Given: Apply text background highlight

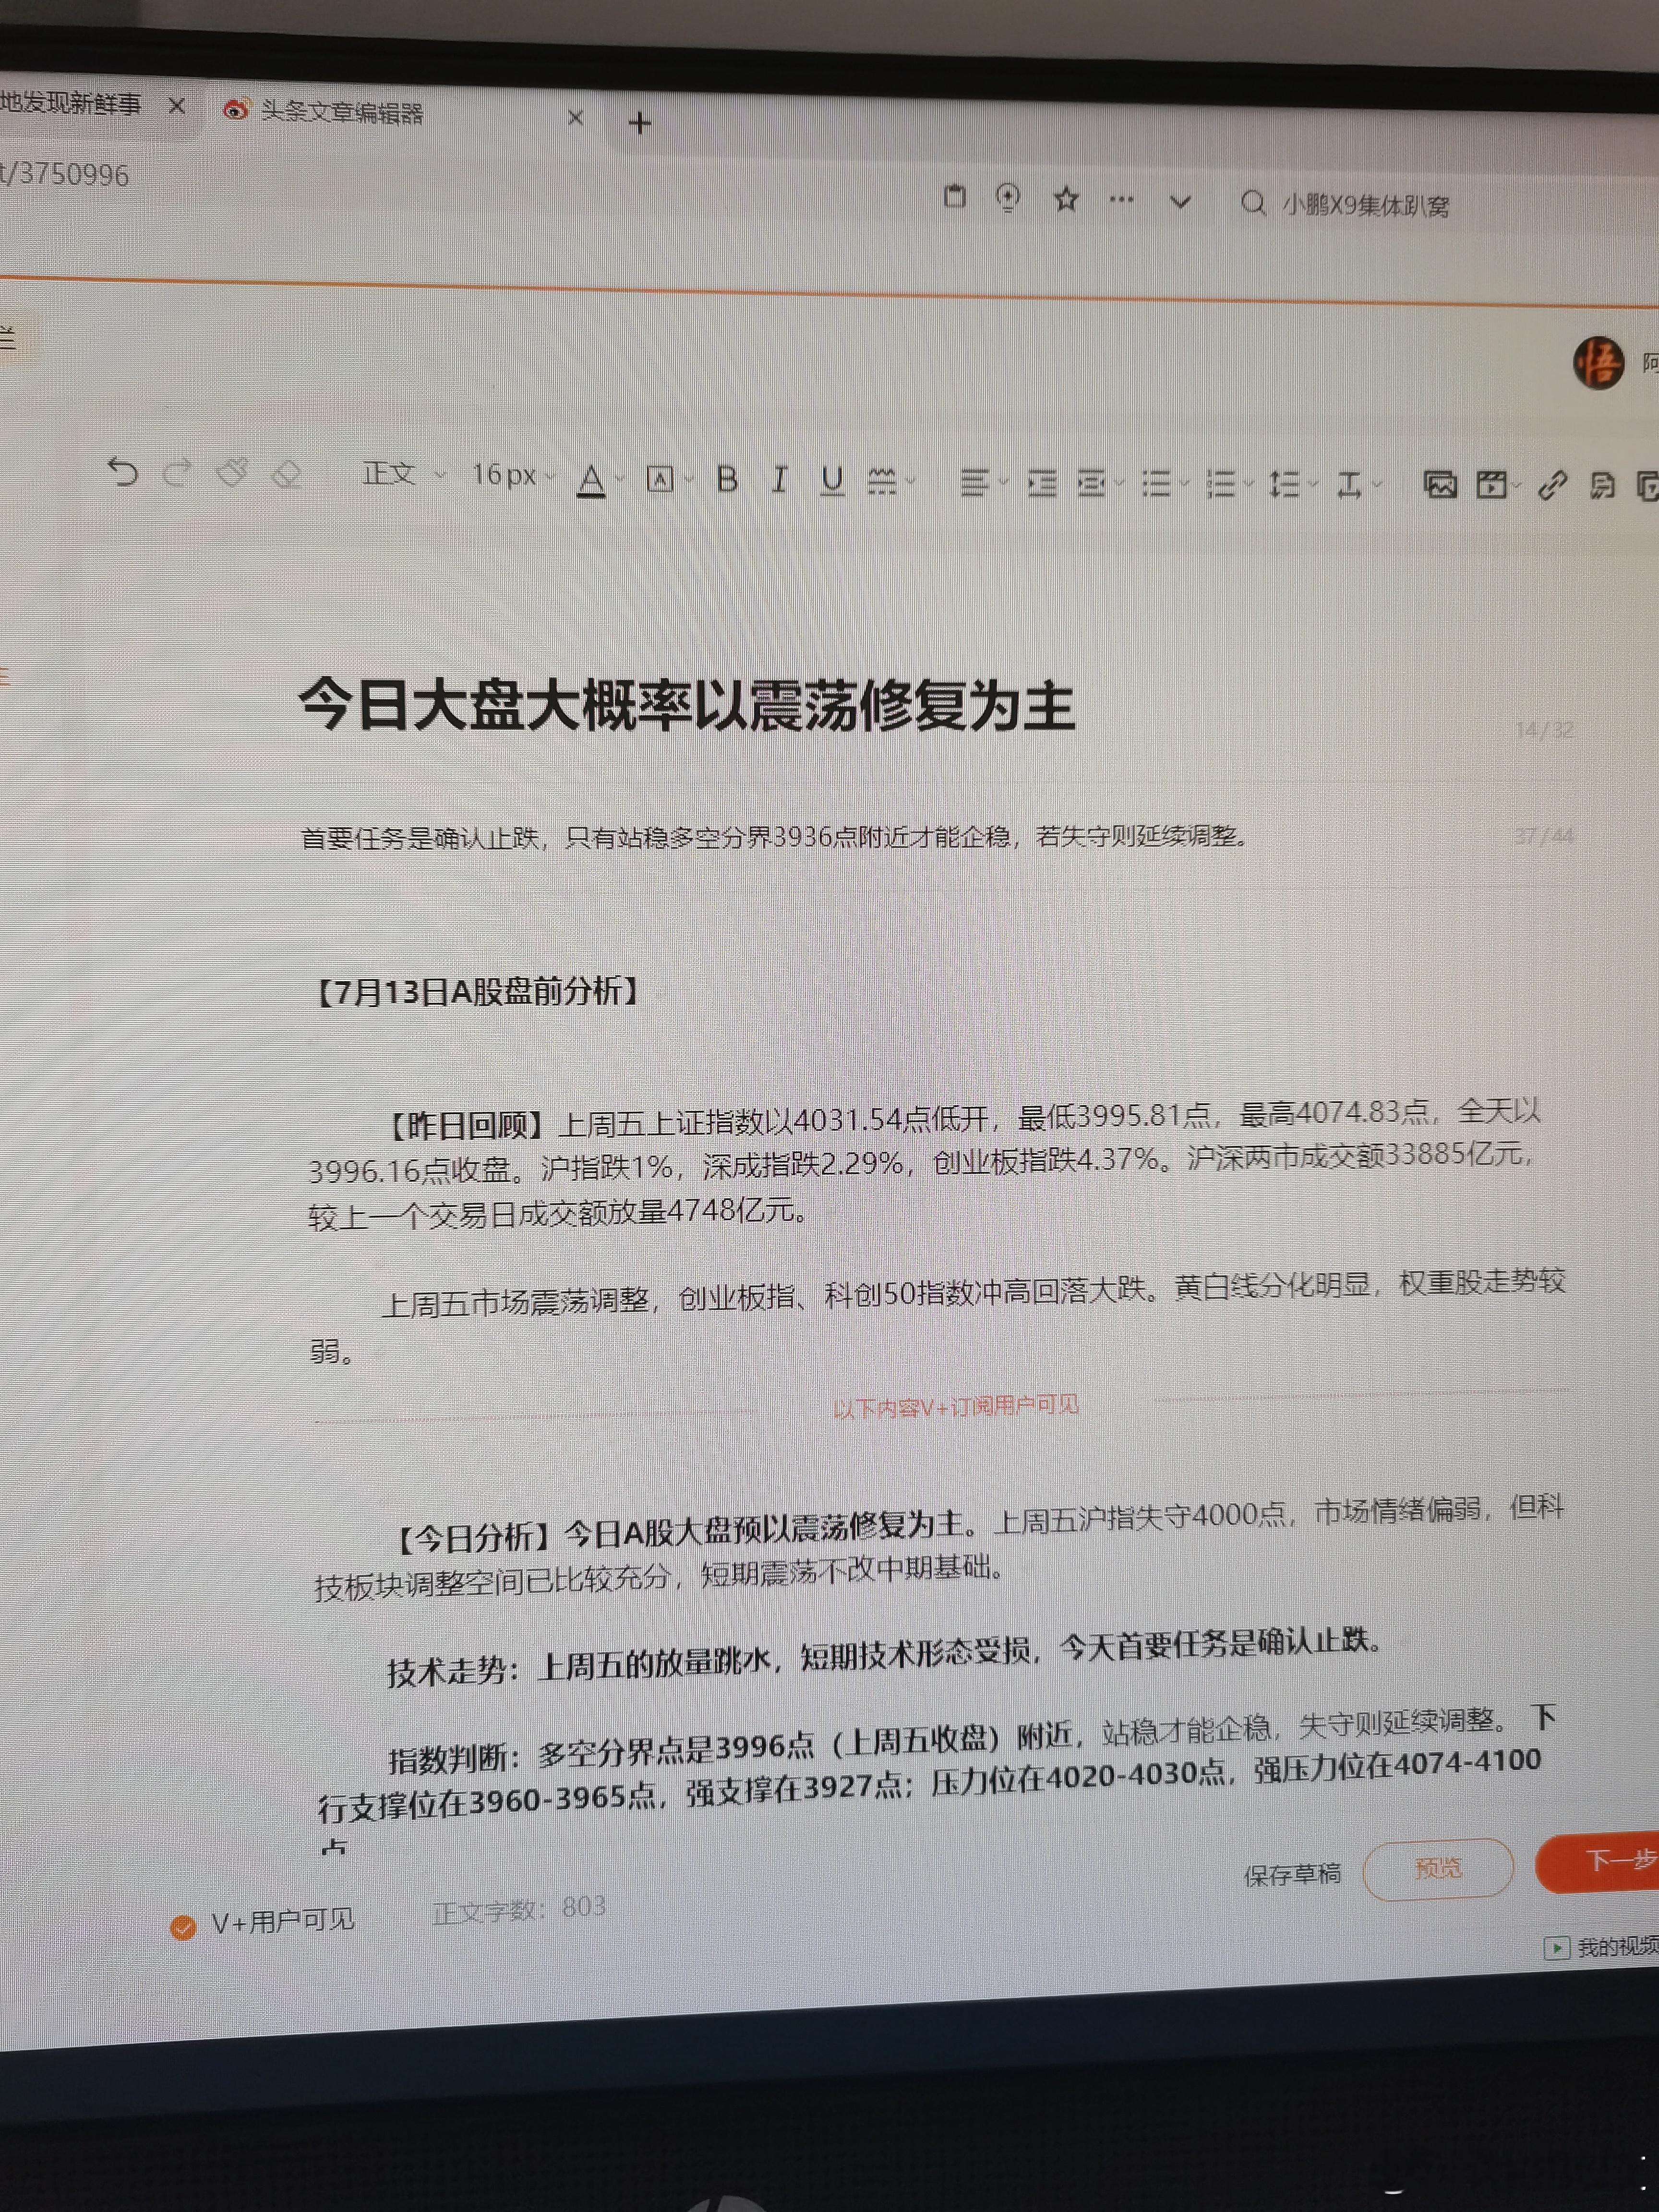Looking at the screenshot, I should pos(659,480).
